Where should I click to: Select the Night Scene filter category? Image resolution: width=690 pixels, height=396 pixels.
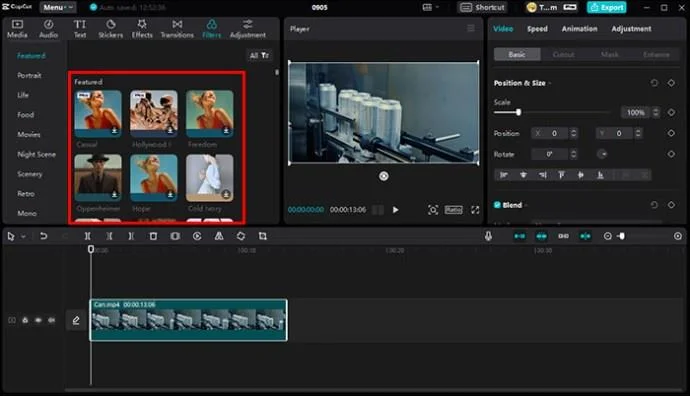pos(37,154)
